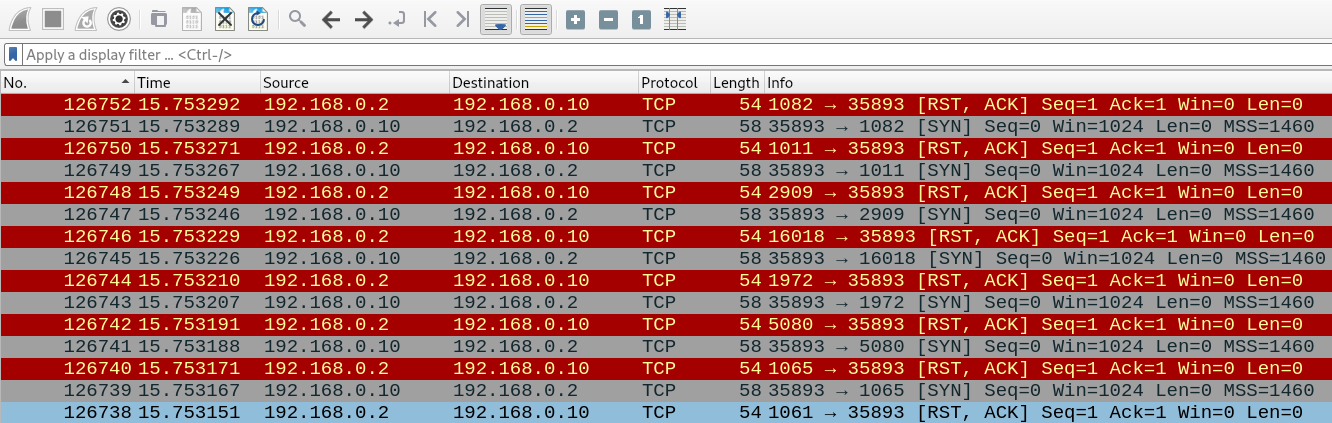Save this capture file

pyautogui.click(x=192, y=18)
